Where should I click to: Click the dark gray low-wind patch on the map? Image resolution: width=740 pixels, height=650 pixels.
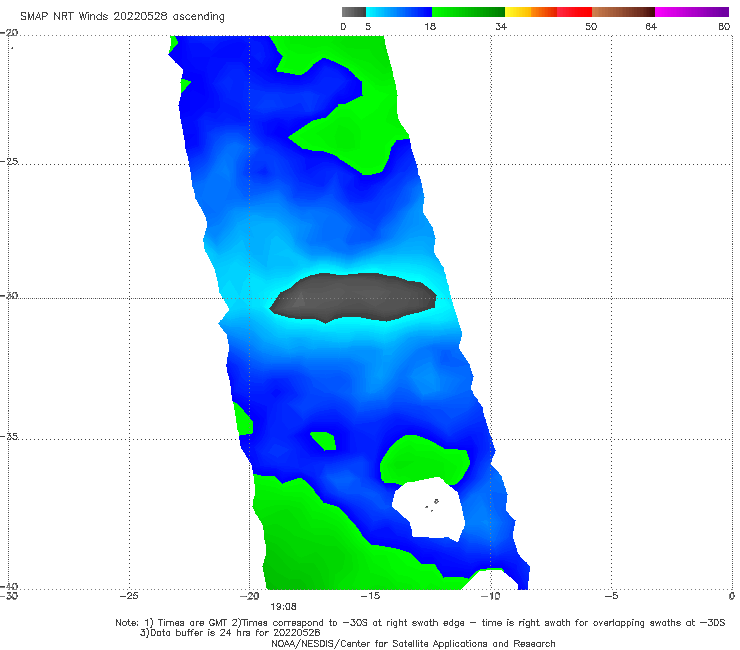[353, 298]
